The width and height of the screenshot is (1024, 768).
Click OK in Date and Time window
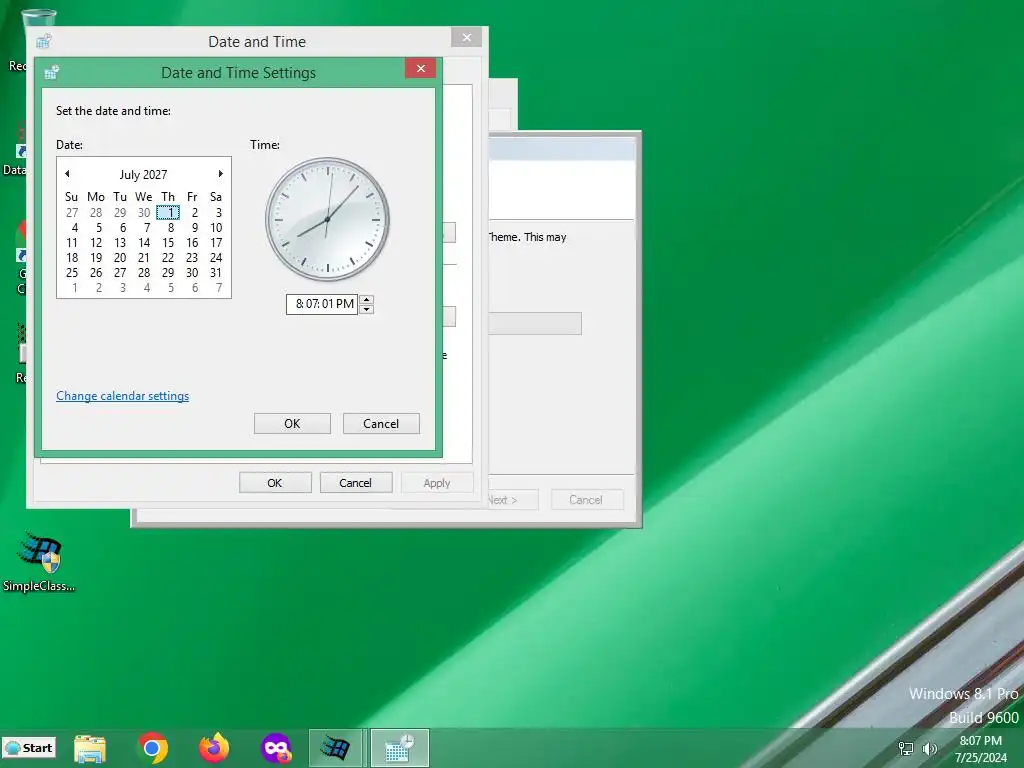click(275, 483)
